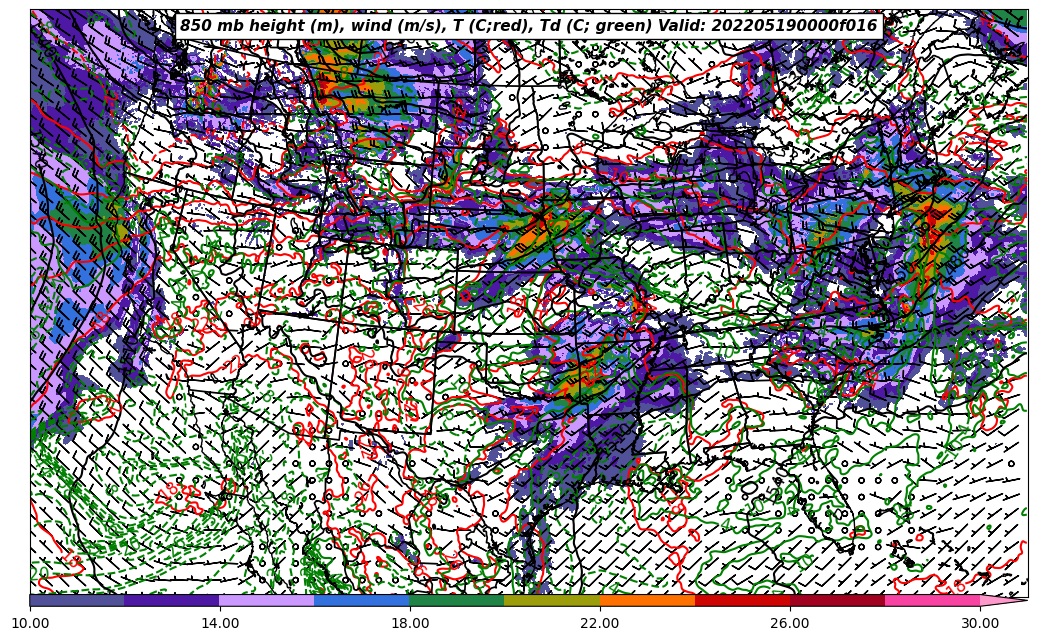Viewport: 1037px width, 640px height.
Task: Select the indigo 12–14 colorbar segment
Action: [172, 600]
